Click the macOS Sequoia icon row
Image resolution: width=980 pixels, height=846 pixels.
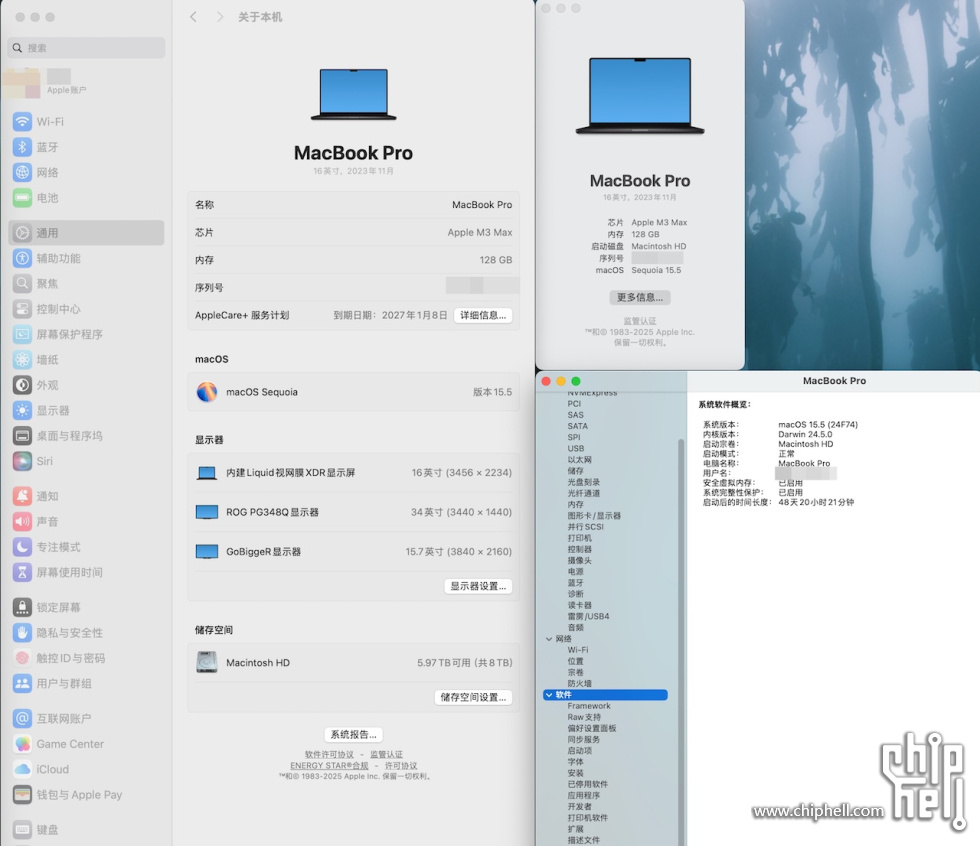coord(354,392)
